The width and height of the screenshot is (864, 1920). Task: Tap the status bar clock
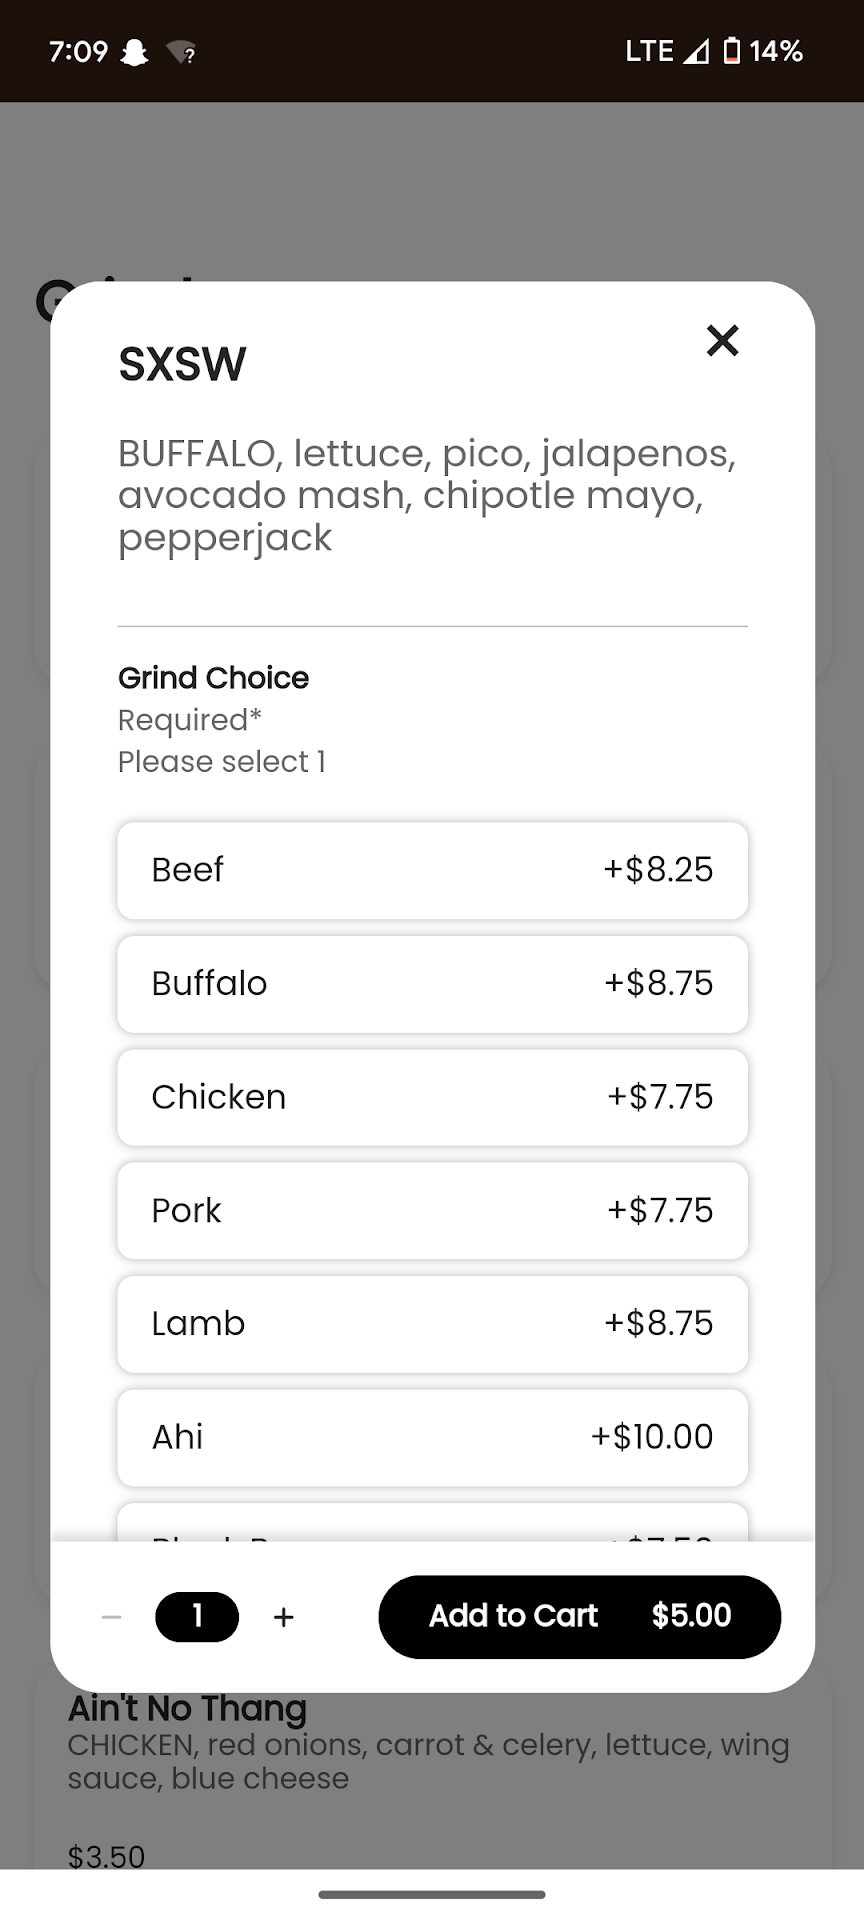[x=78, y=51]
